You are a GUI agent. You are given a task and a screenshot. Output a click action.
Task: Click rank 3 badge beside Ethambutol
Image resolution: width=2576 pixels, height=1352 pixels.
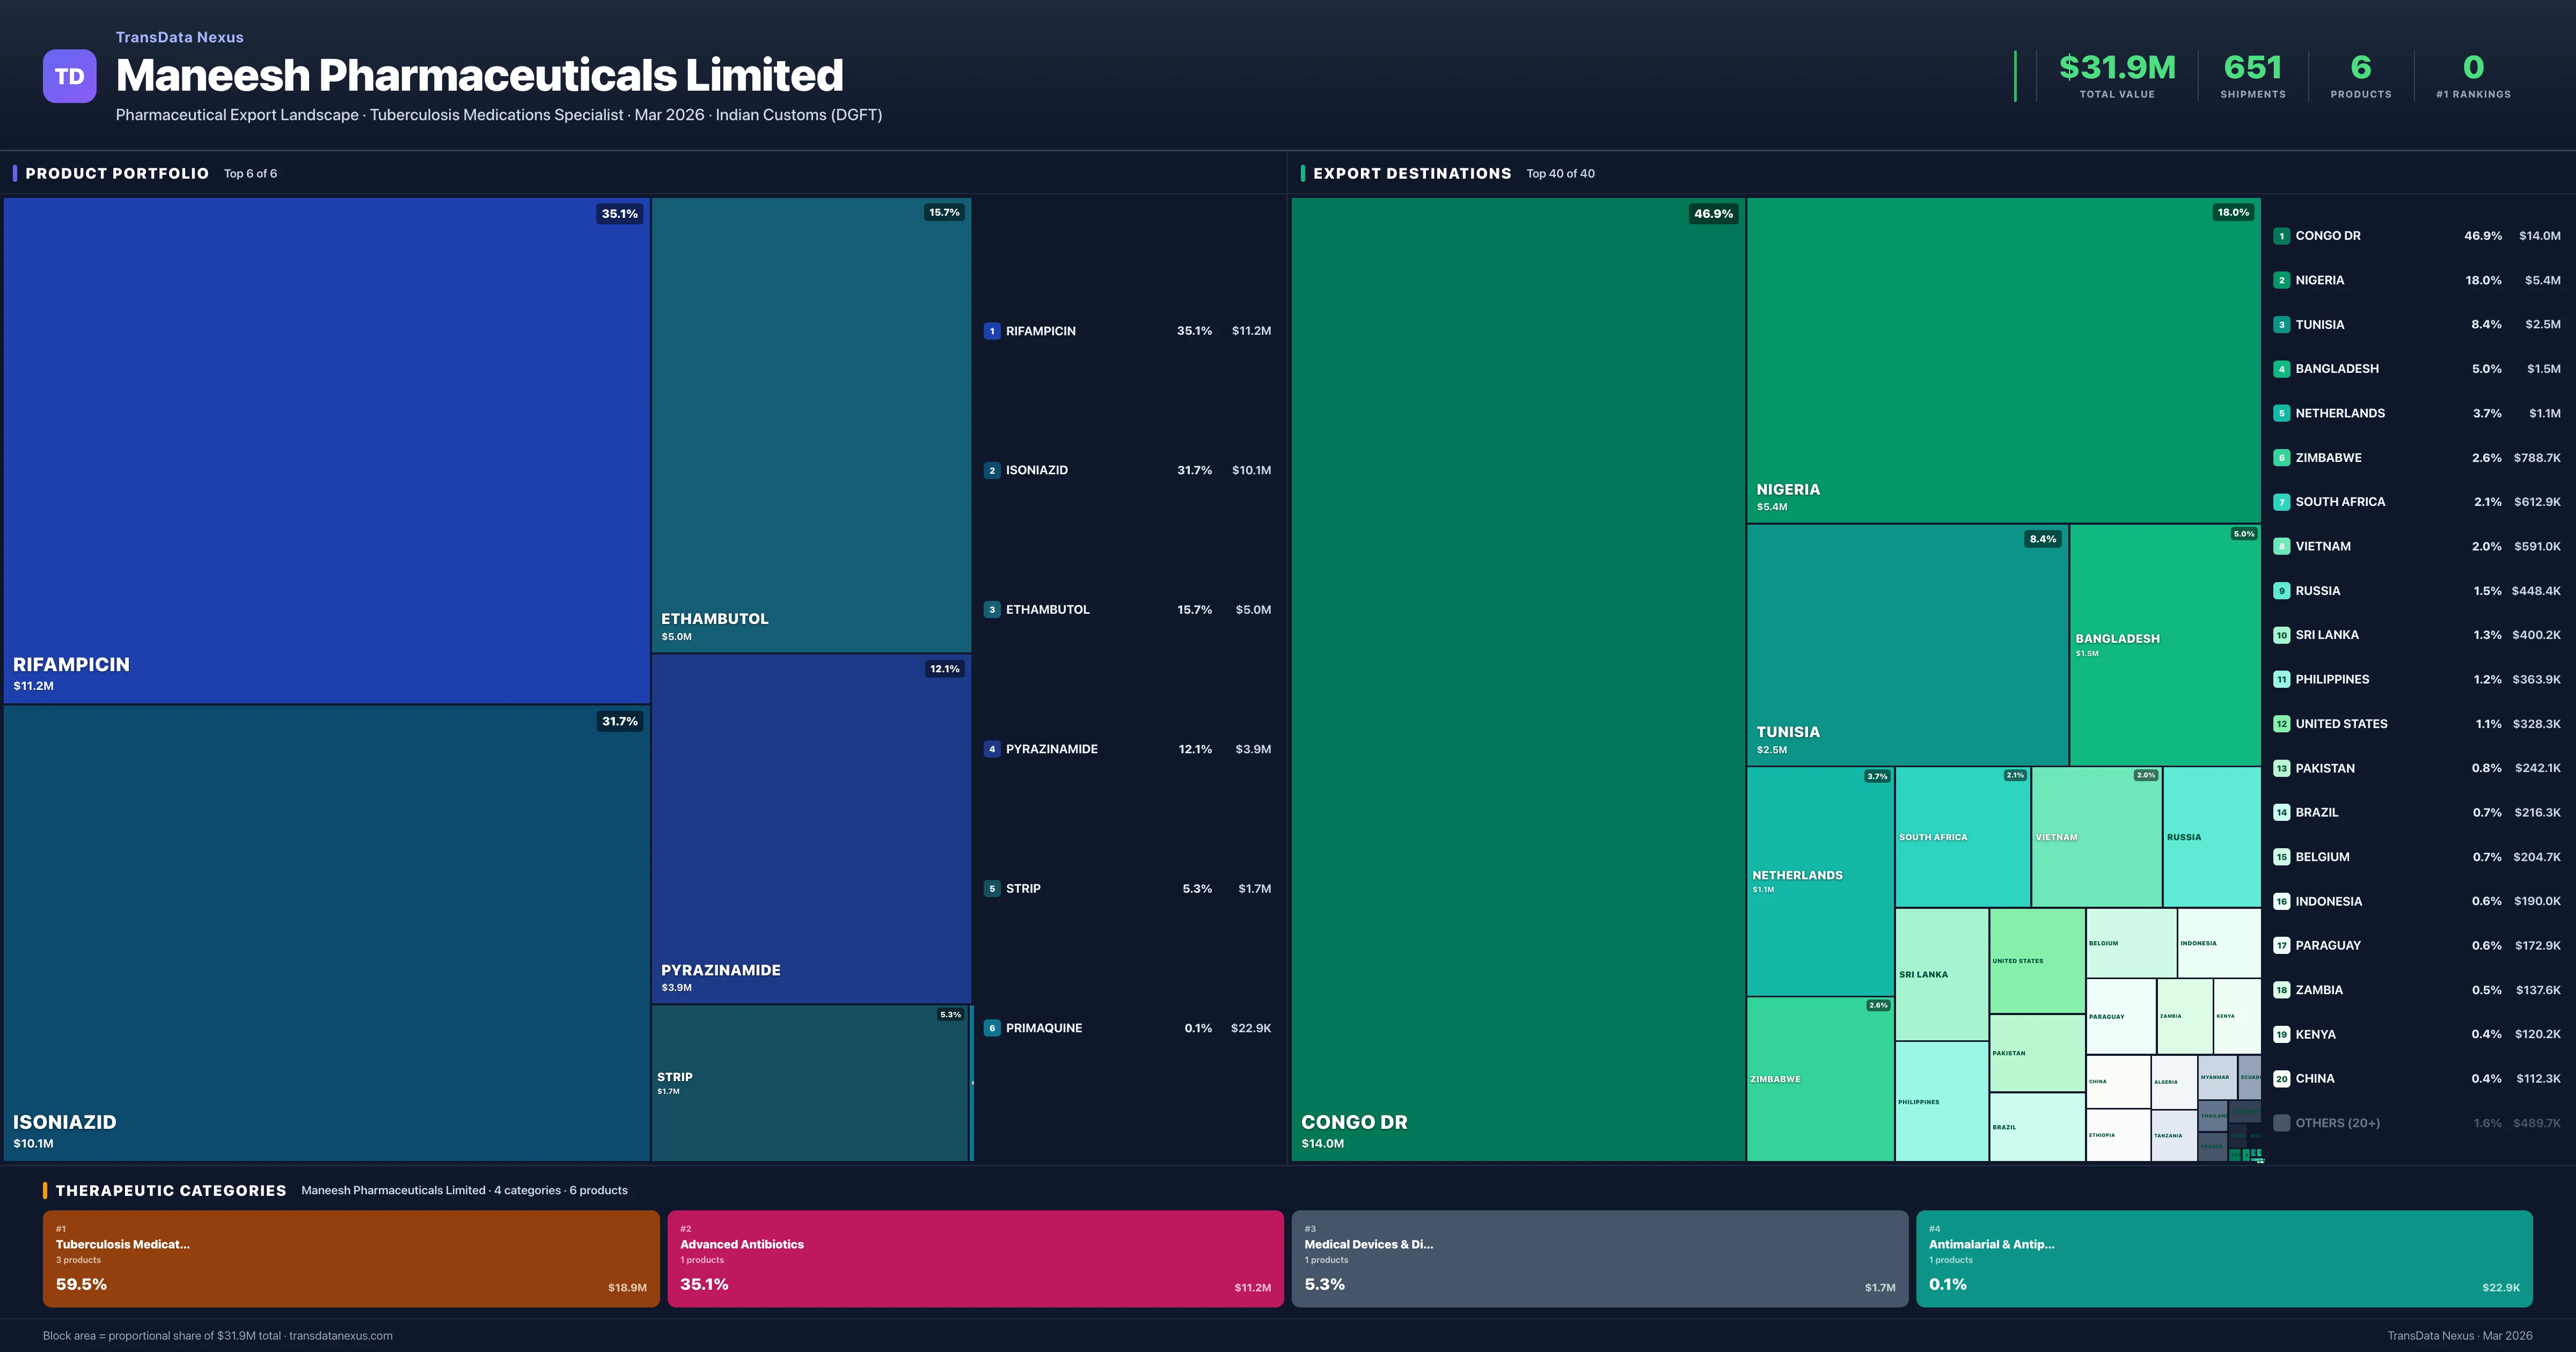click(x=991, y=610)
